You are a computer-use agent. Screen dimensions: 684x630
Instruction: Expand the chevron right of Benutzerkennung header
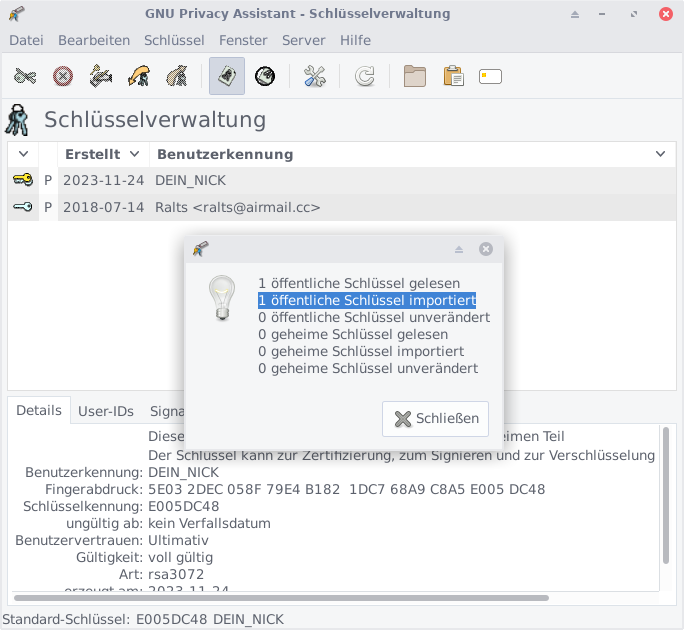[660, 154]
